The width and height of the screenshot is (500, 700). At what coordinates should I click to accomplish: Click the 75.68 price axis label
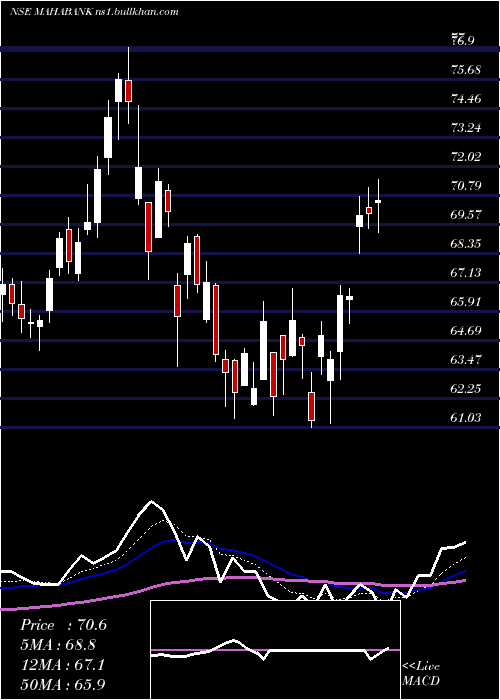[466, 70]
